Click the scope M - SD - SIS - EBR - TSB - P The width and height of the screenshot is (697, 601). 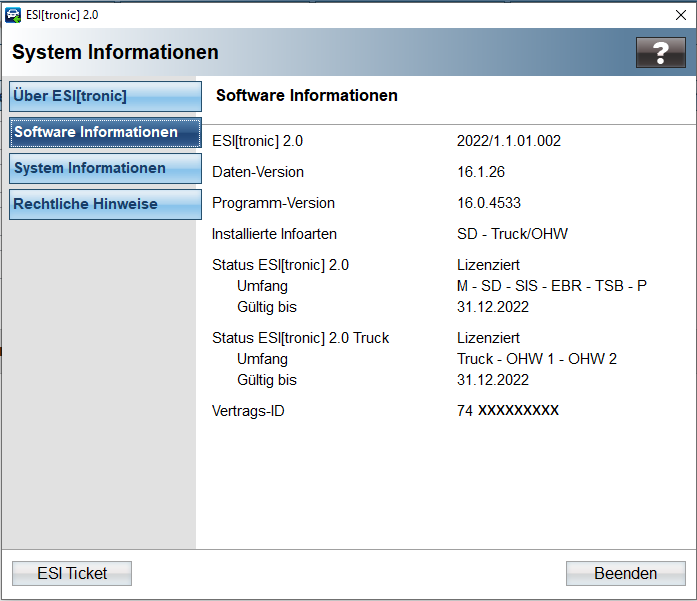[552, 286]
